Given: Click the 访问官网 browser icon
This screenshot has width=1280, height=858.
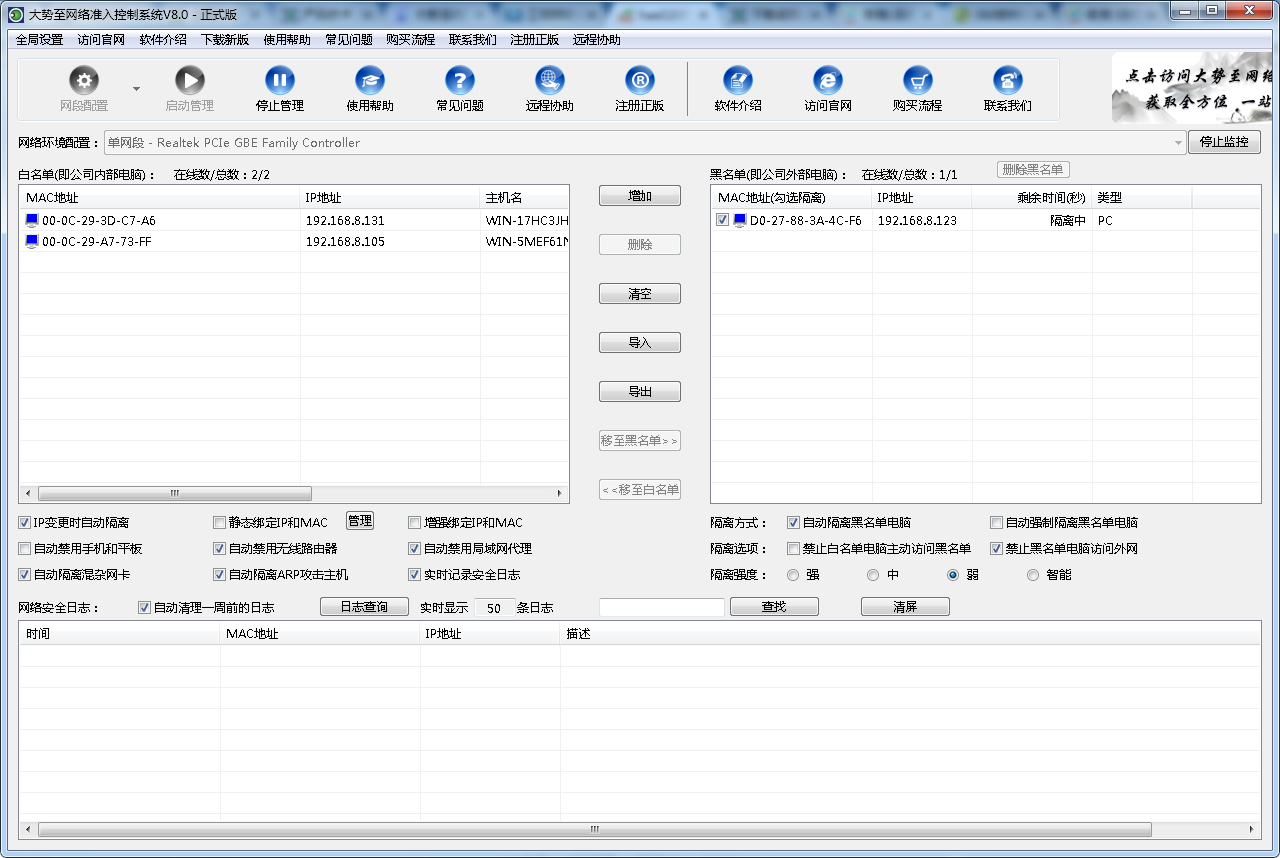Looking at the screenshot, I should [828, 82].
